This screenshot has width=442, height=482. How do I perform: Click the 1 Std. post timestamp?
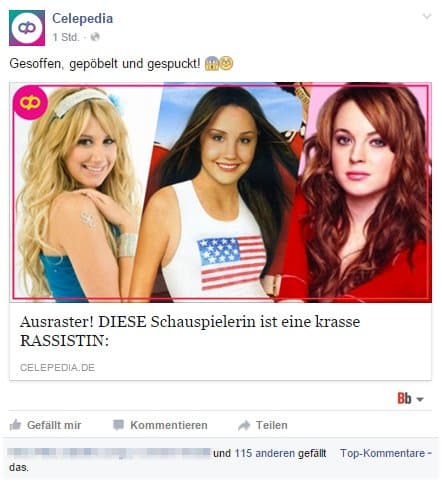65,37
